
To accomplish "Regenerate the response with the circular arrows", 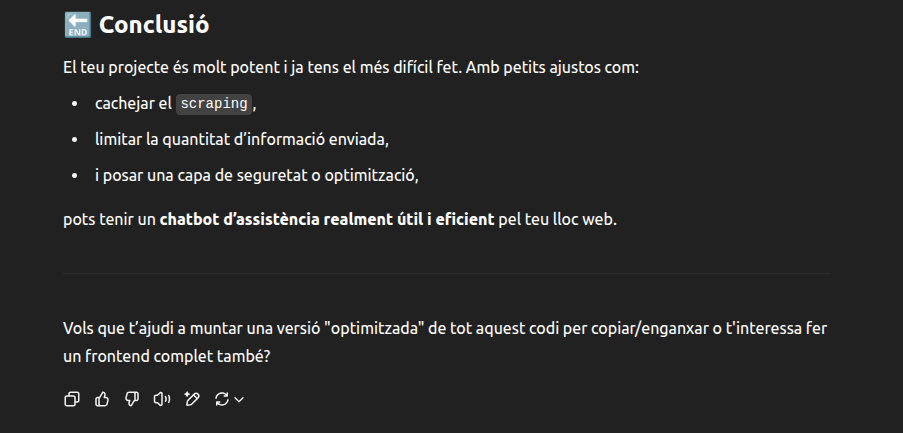I will click(x=222, y=399).
